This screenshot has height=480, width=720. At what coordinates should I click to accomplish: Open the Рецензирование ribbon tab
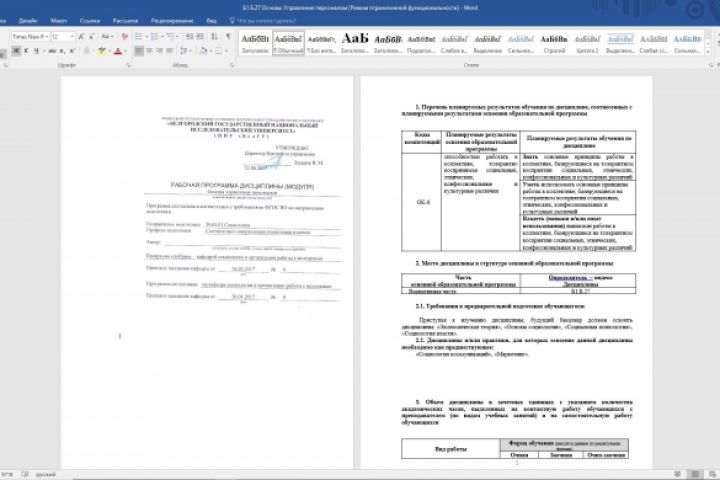pos(172,21)
